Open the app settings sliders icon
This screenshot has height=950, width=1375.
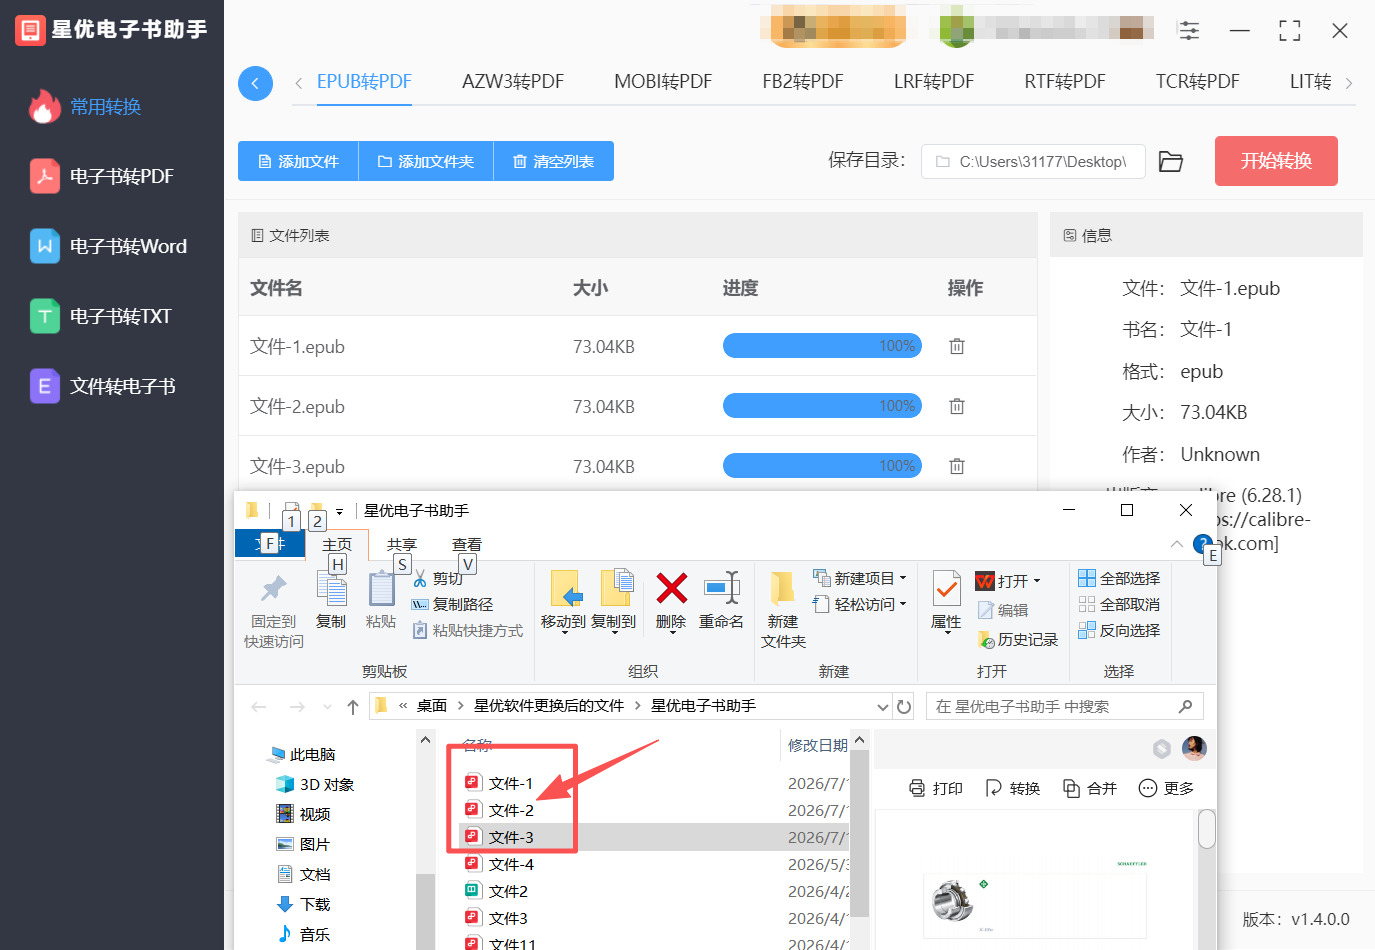tap(1189, 31)
